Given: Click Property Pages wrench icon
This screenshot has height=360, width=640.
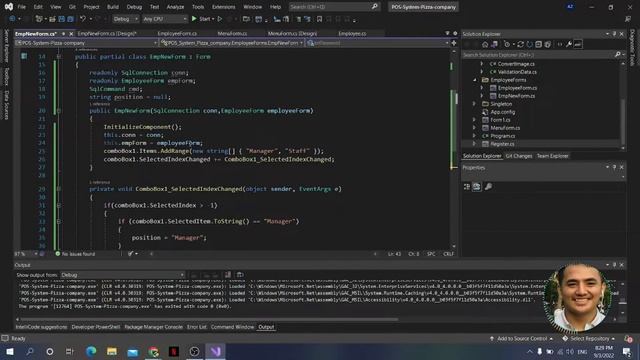Looking at the screenshot, I should coord(488,187).
